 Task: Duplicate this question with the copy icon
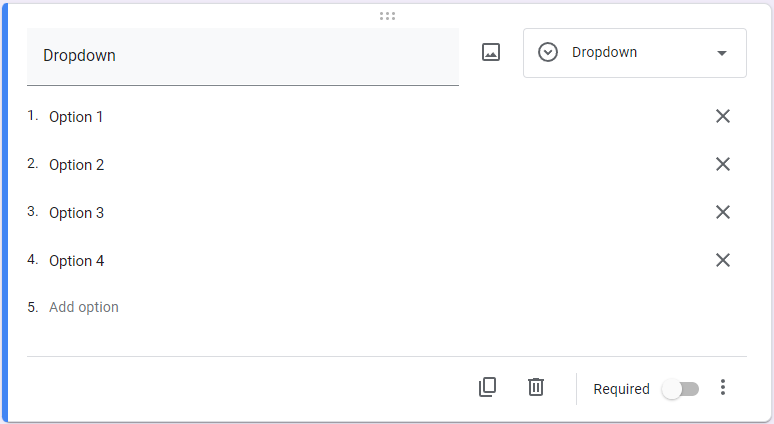[x=487, y=387]
